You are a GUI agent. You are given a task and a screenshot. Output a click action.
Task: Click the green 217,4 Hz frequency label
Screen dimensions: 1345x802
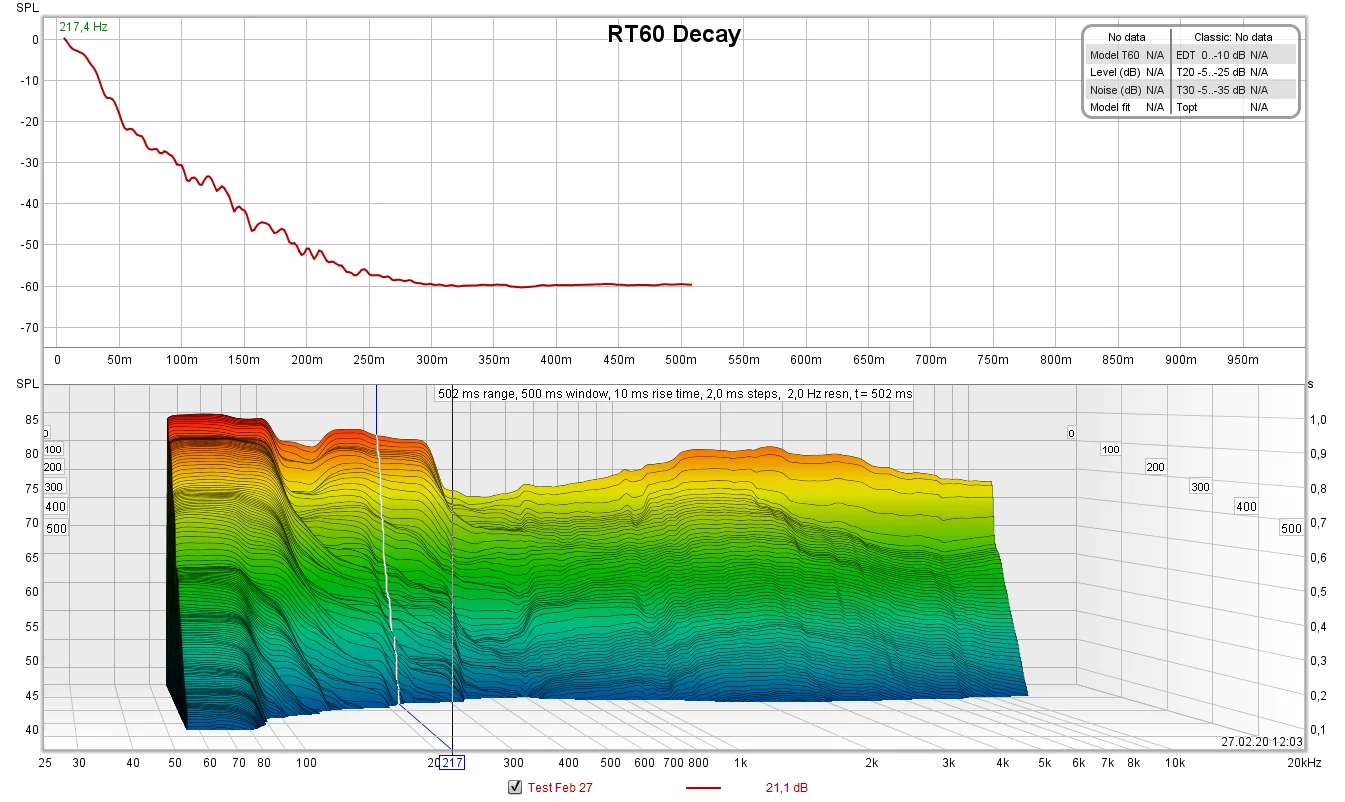click(x=83, y=27)
